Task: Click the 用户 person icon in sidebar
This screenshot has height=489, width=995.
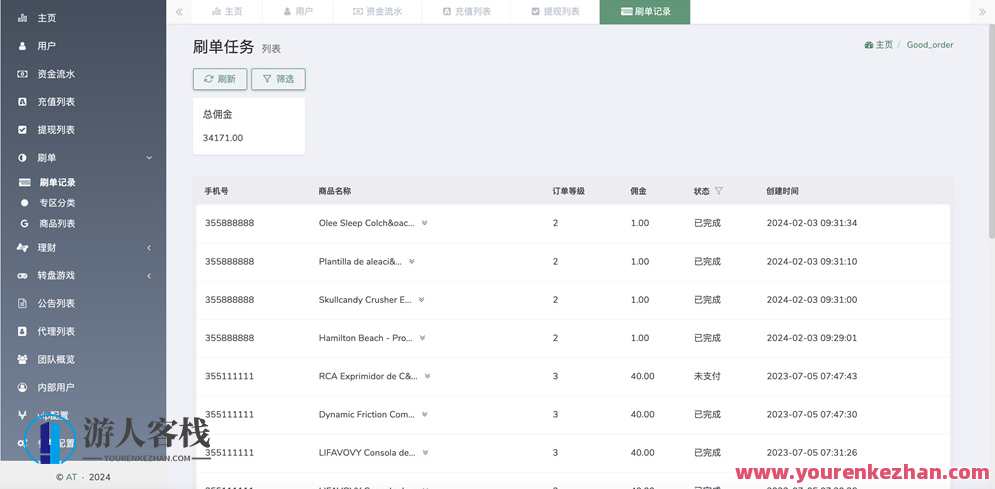Action: click(x=23, y=46)
